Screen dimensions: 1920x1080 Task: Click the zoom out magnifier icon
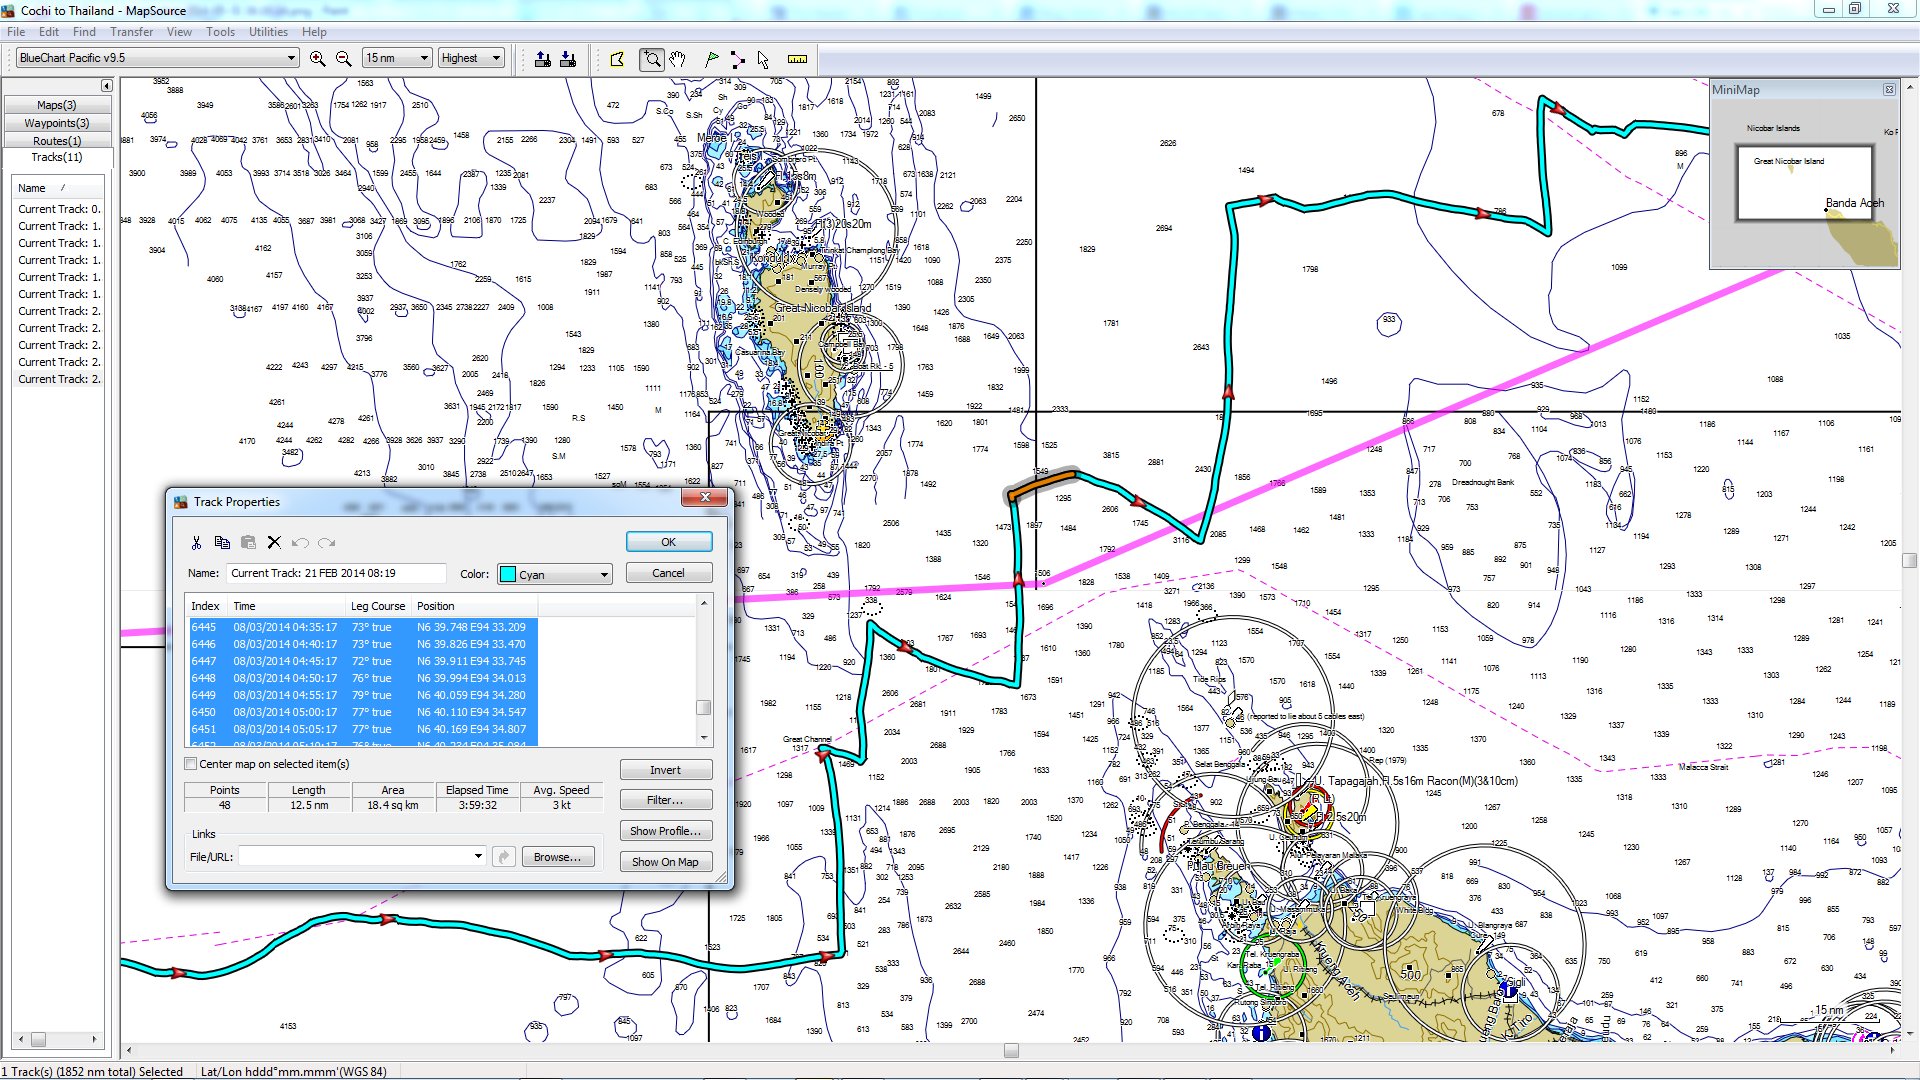pyautogui.click(x=343, y=59)
